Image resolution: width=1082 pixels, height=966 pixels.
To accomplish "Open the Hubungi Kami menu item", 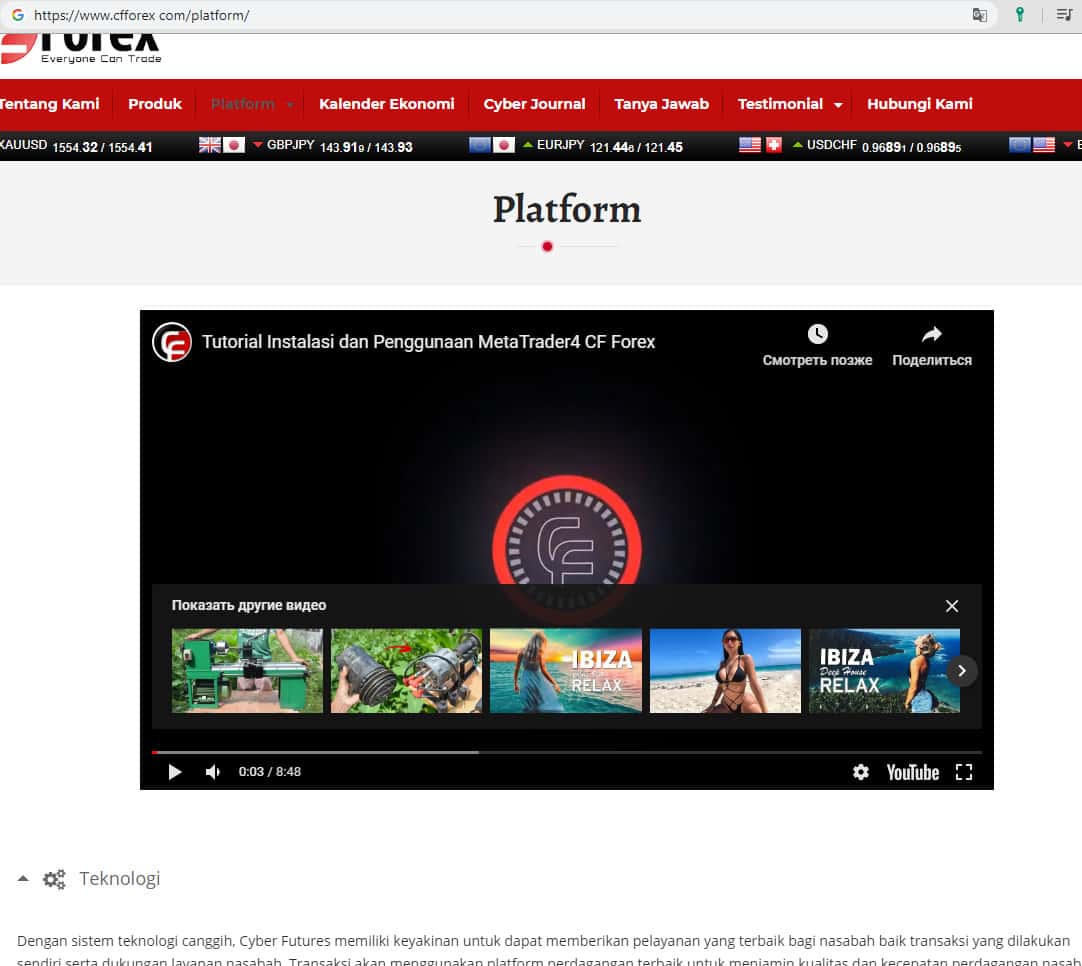I will 919,104.
